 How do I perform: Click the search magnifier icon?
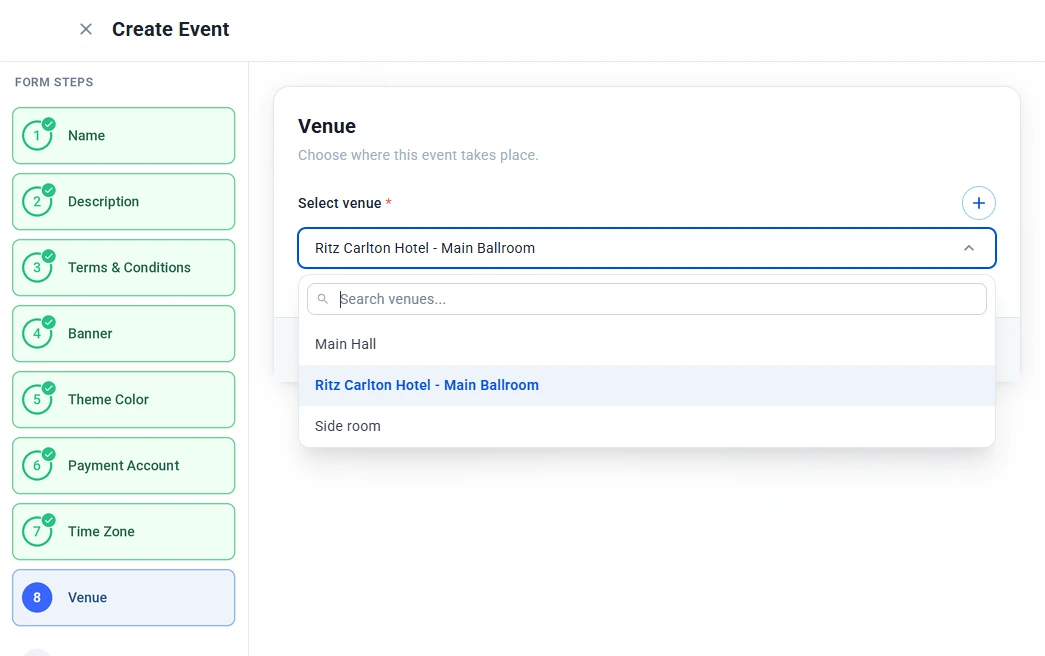point(323,299)
